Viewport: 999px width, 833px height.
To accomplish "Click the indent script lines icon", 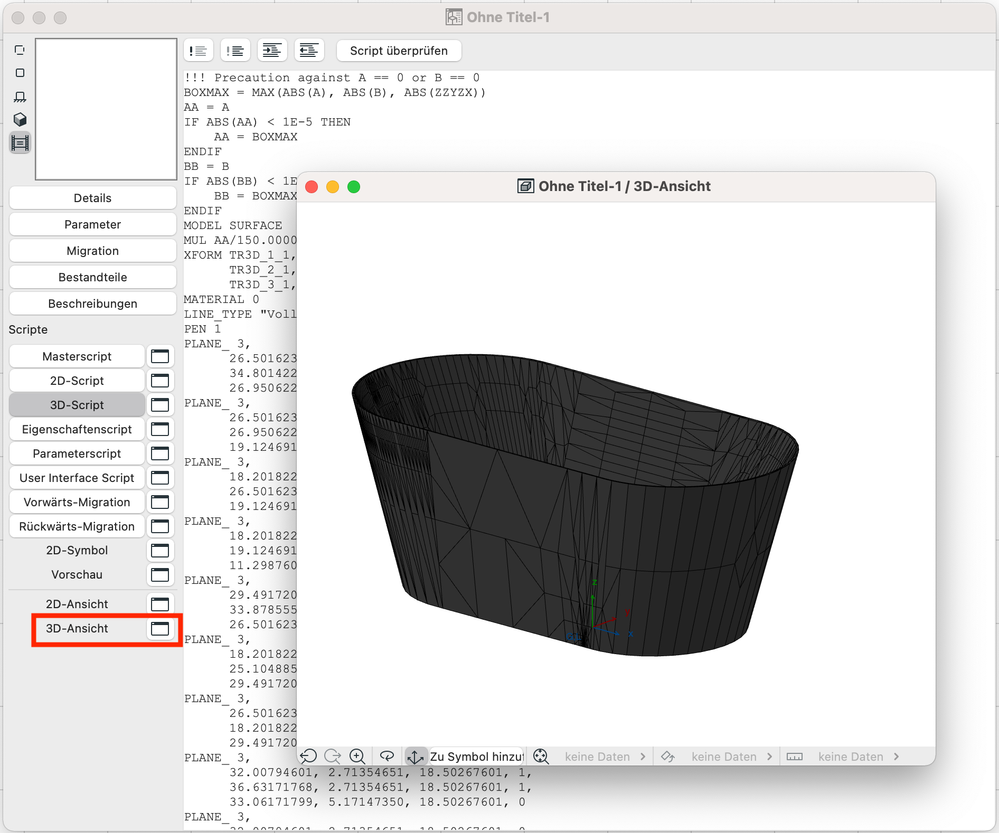I will 271,50.
